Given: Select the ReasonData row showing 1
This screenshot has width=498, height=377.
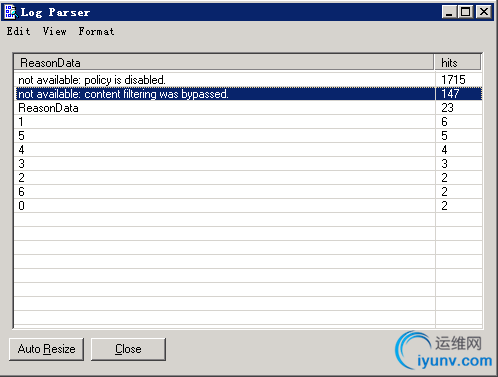Looking at the screenshot, I should 248,122.
